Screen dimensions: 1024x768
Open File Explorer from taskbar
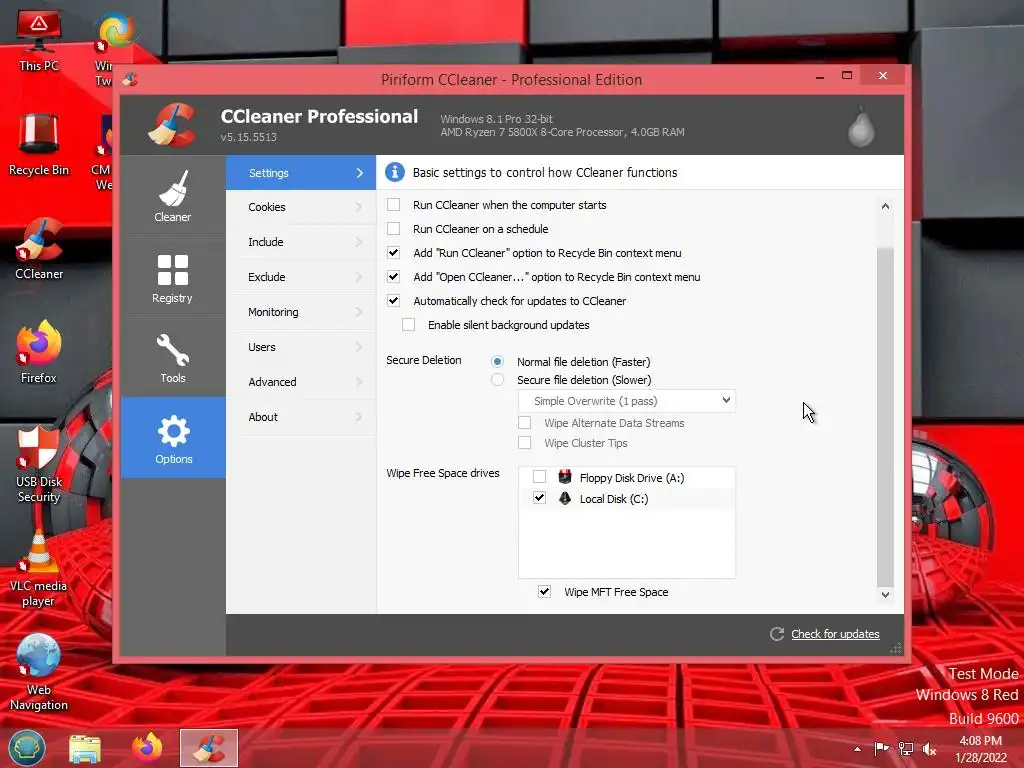pyautogui.click(x=85, y=748)
